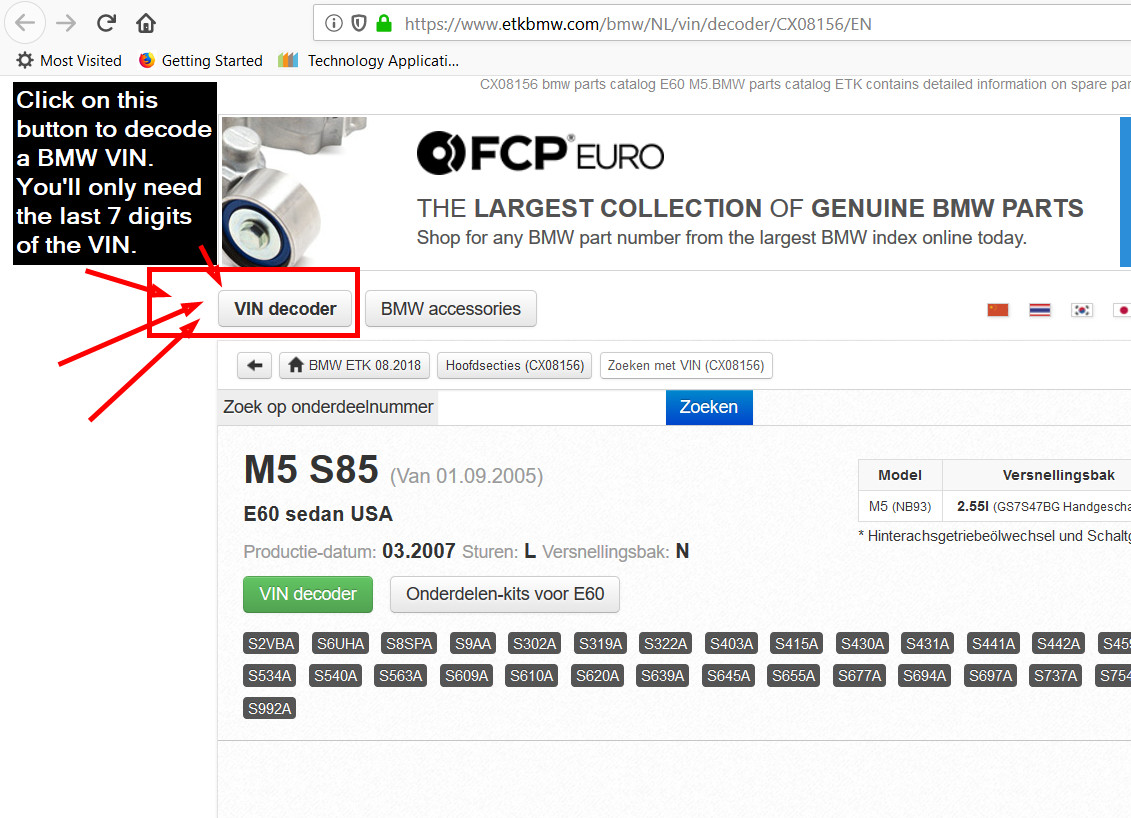This screenshot has width=1131, height=818.
Task: Select option code S322A
Action: point(666,643)
